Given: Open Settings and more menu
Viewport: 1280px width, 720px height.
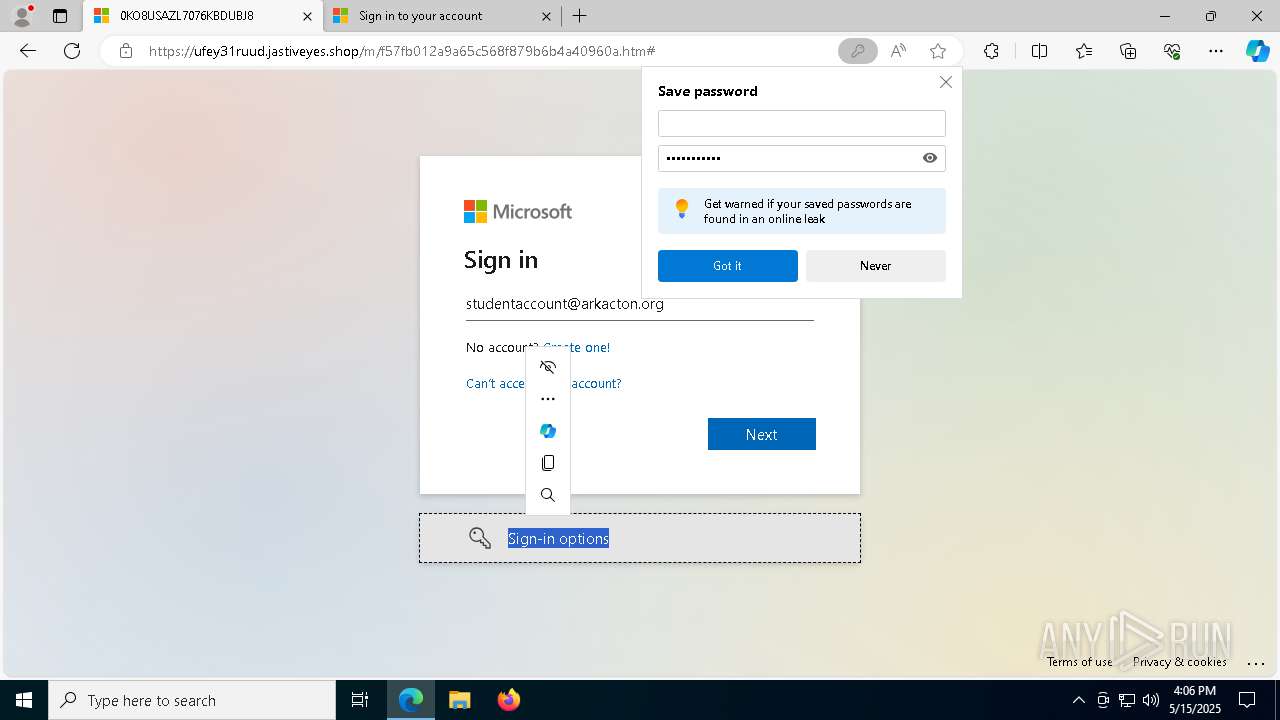Looking at the screenshot, I should click(x=1216, y=51).
